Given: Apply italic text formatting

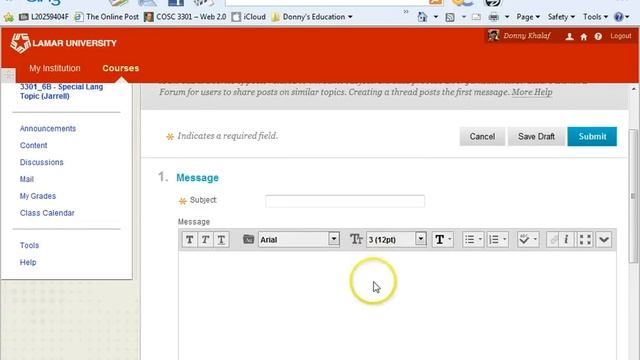Looking at the screenshot, I should (x=205, y=240).
